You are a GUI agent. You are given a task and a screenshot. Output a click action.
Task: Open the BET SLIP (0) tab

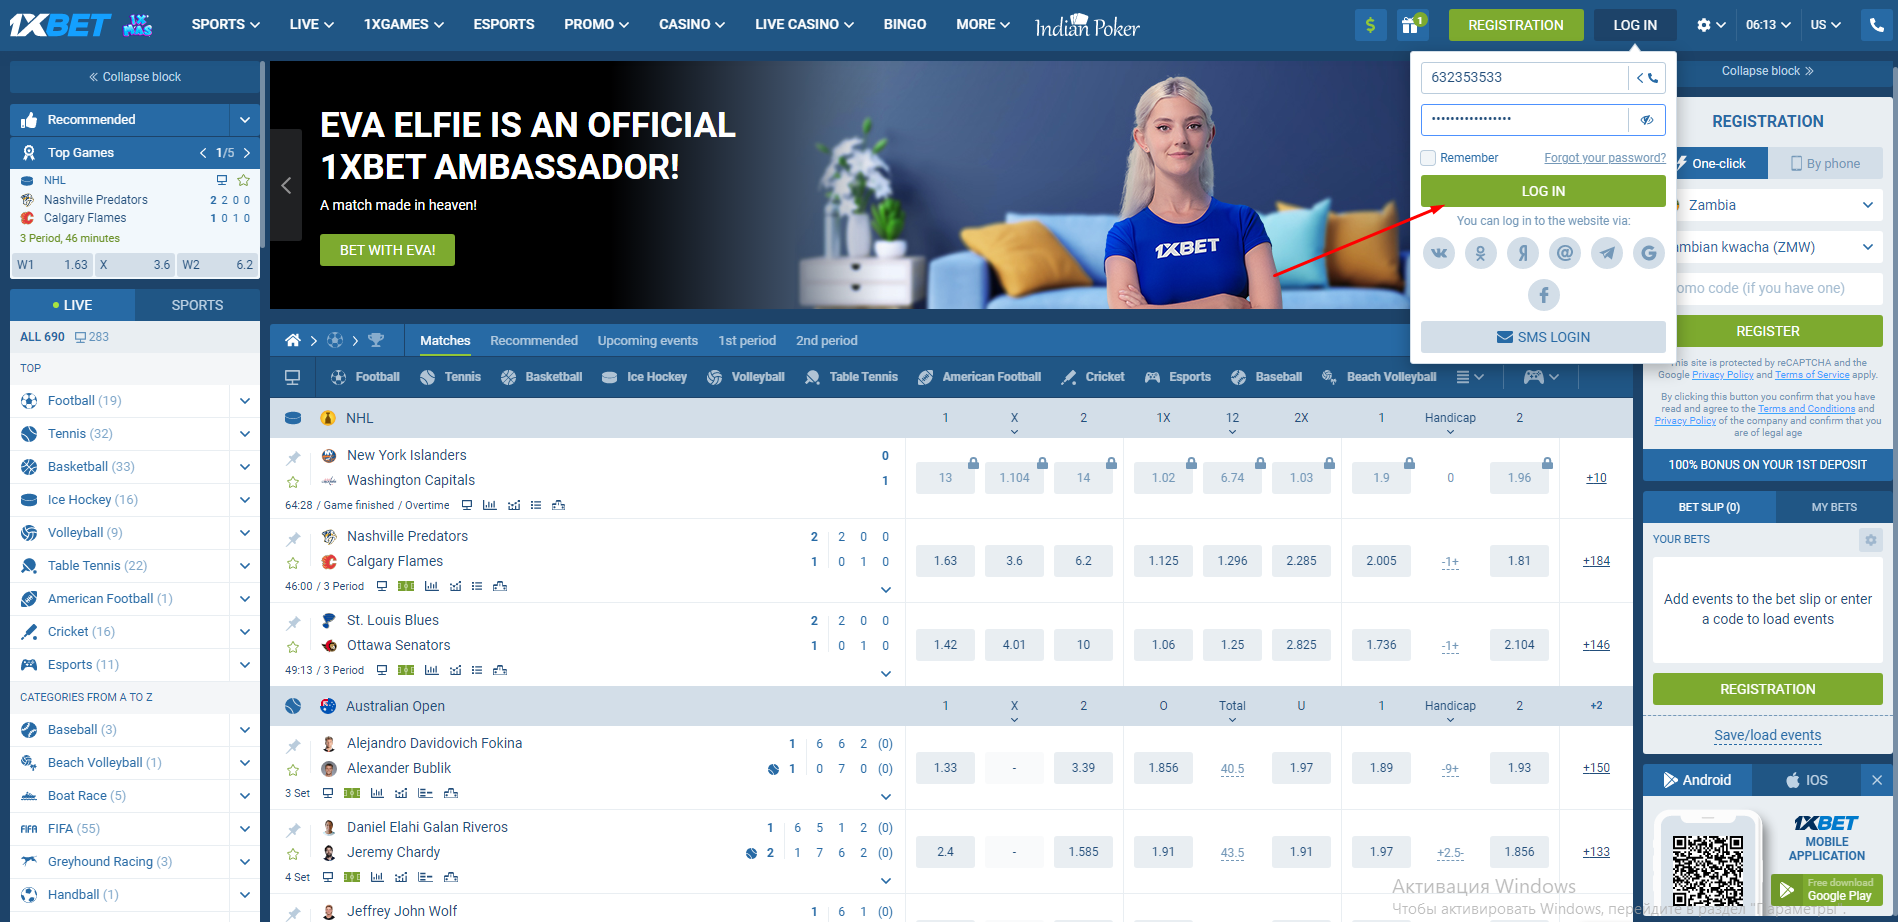1709,507
